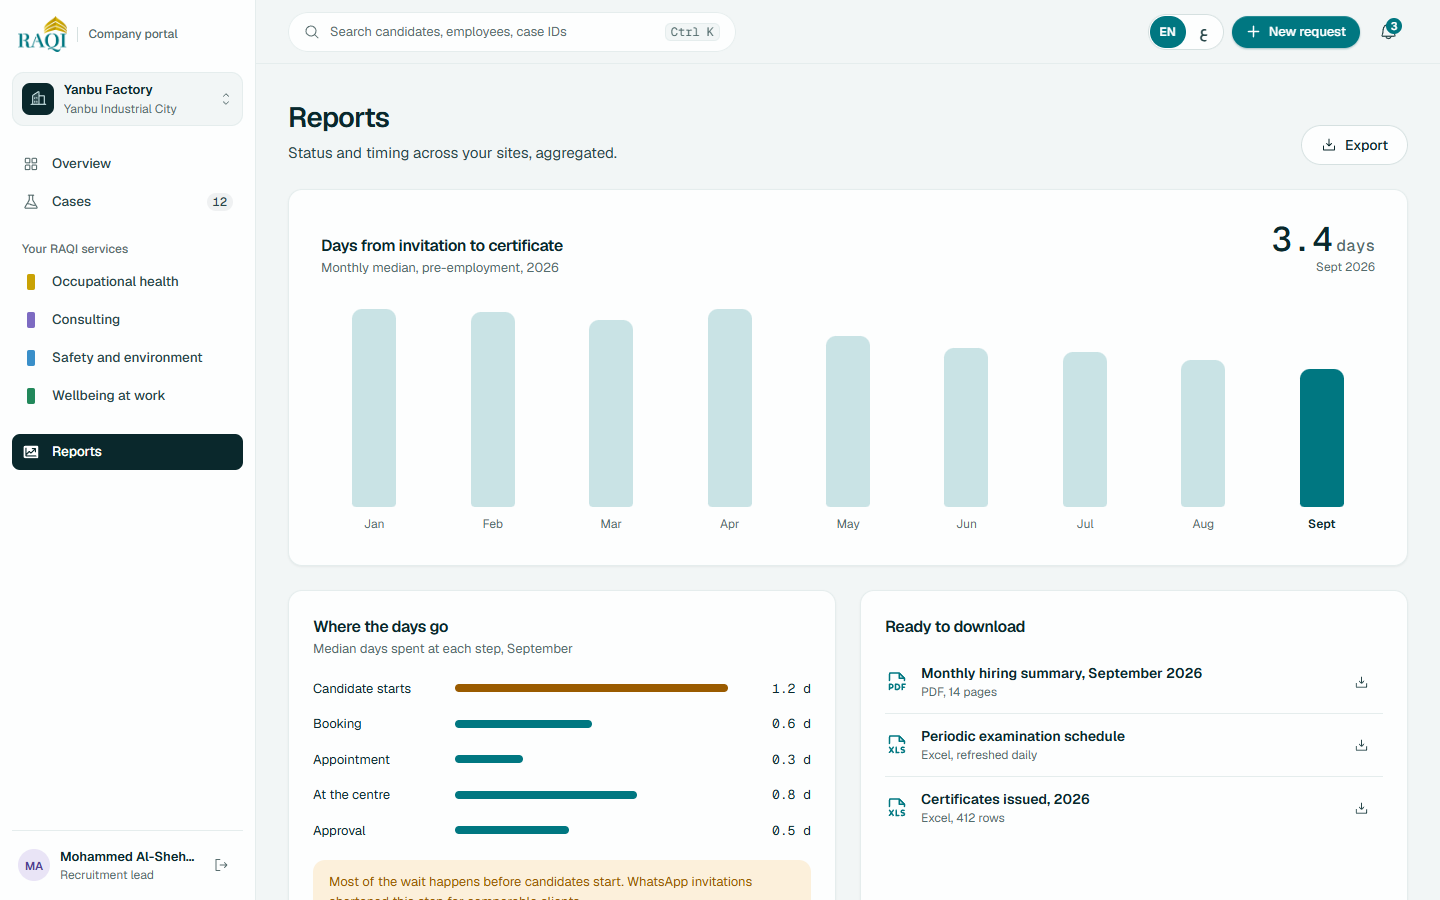
Task: Click the Cases flask icon
Action: click(x=31, y=202)
